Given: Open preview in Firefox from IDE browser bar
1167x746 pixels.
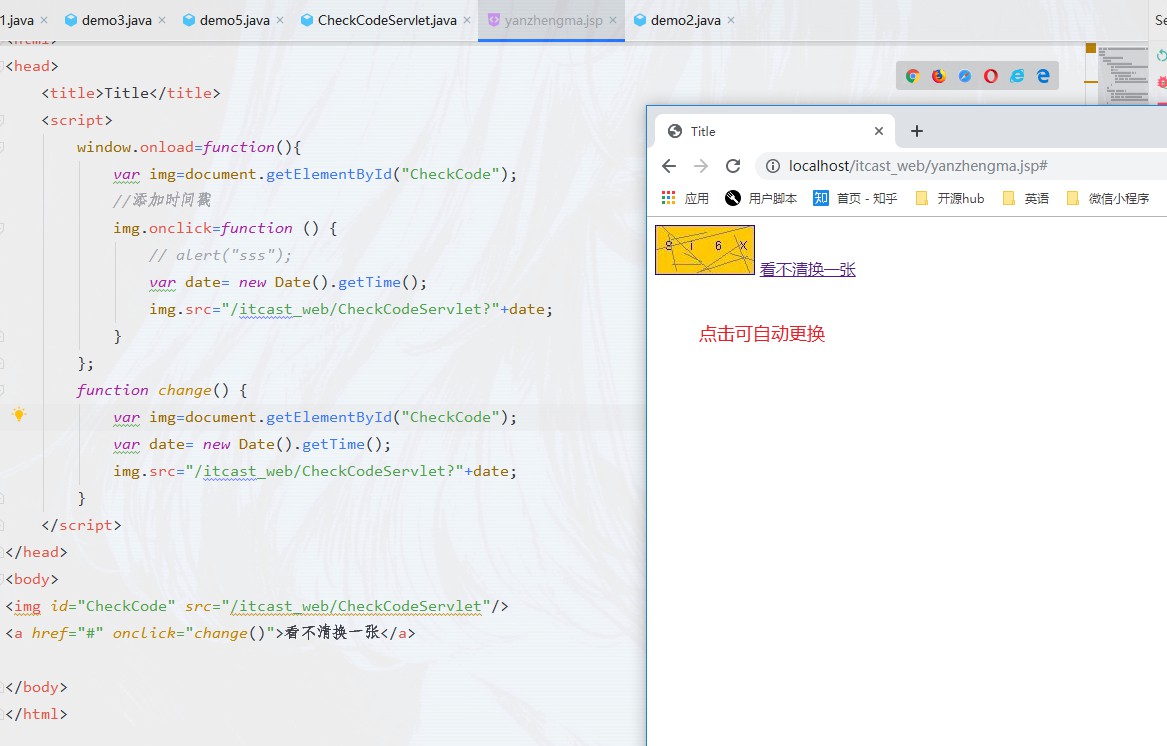Looking at the screenshot, I should pos(939,76).
